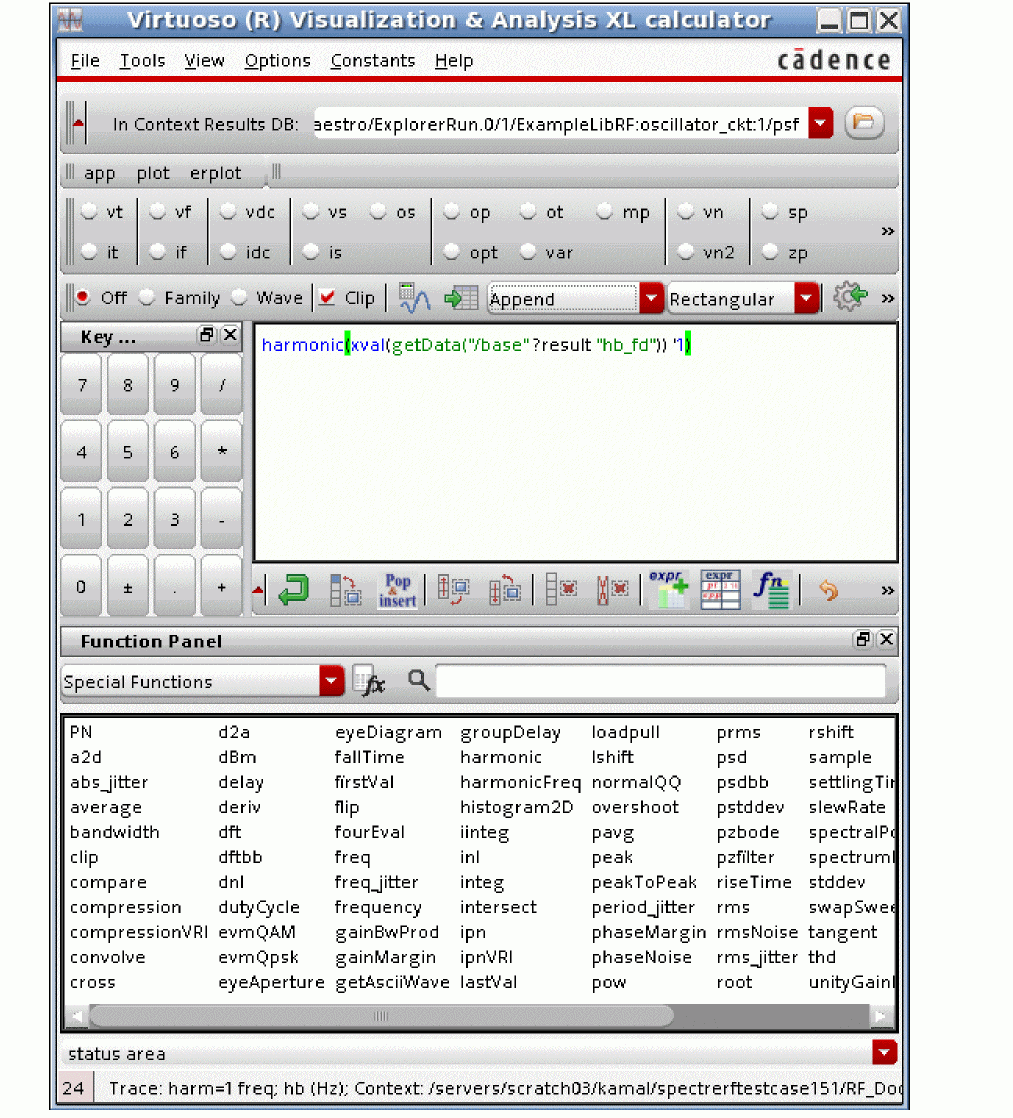Select the Wave radio button

pyautogui.click(x=240, y=297)
